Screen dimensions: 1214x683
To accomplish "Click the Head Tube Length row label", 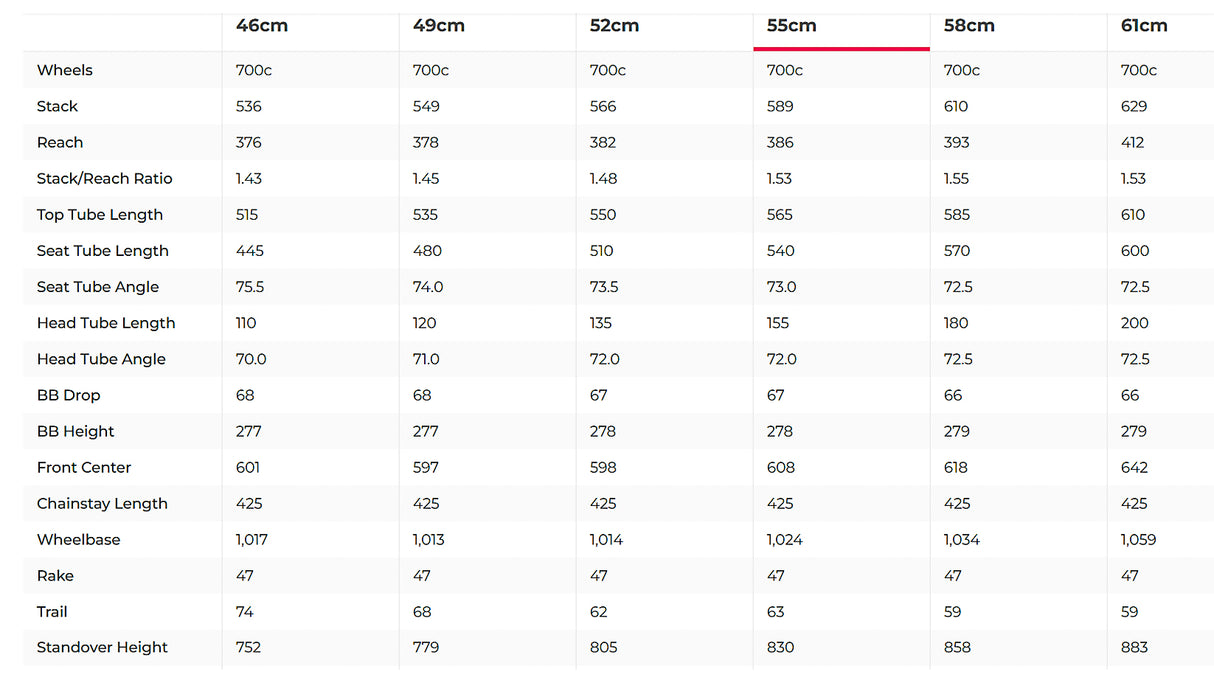I will pos(106,323).
